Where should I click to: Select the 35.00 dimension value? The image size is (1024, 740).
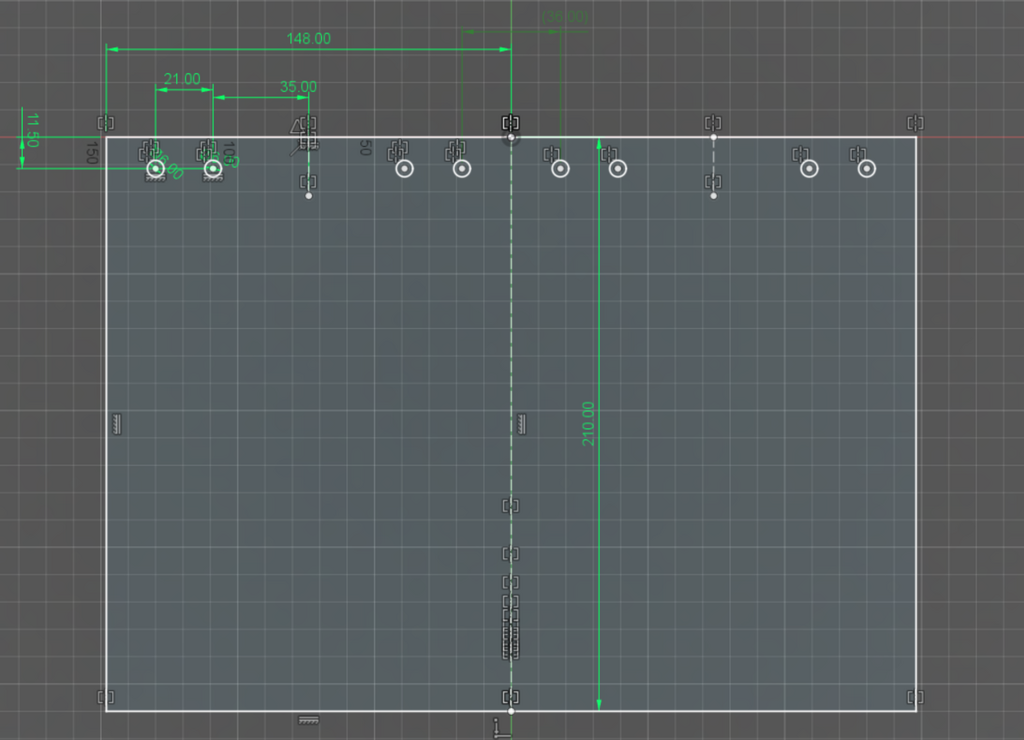click(298, 87)
